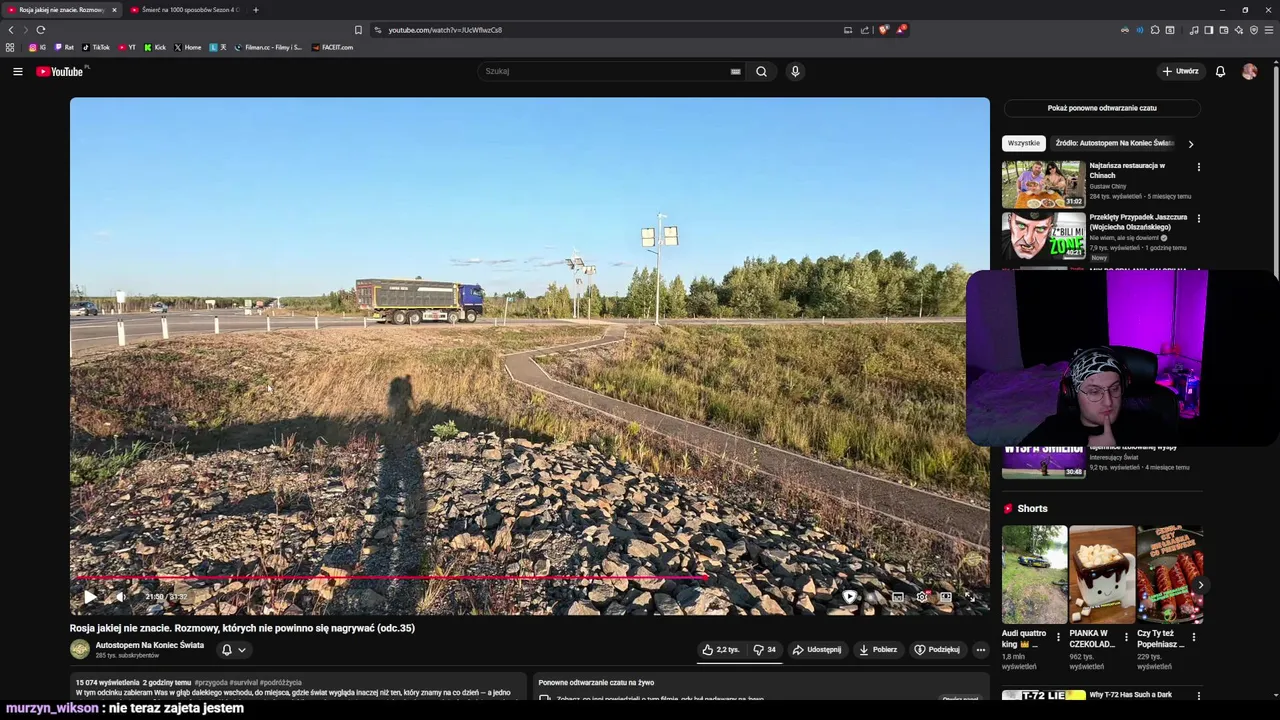Screen dimensions: 1280x720
Task: Bookmark this page with the bookmark icon
Action: pyautogui.click(x=358, y=30)
